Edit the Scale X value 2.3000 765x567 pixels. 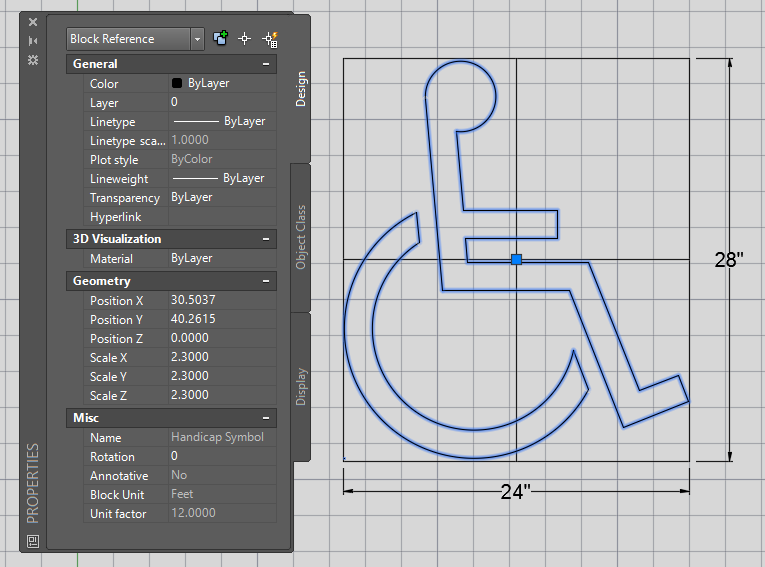[222, 357]
